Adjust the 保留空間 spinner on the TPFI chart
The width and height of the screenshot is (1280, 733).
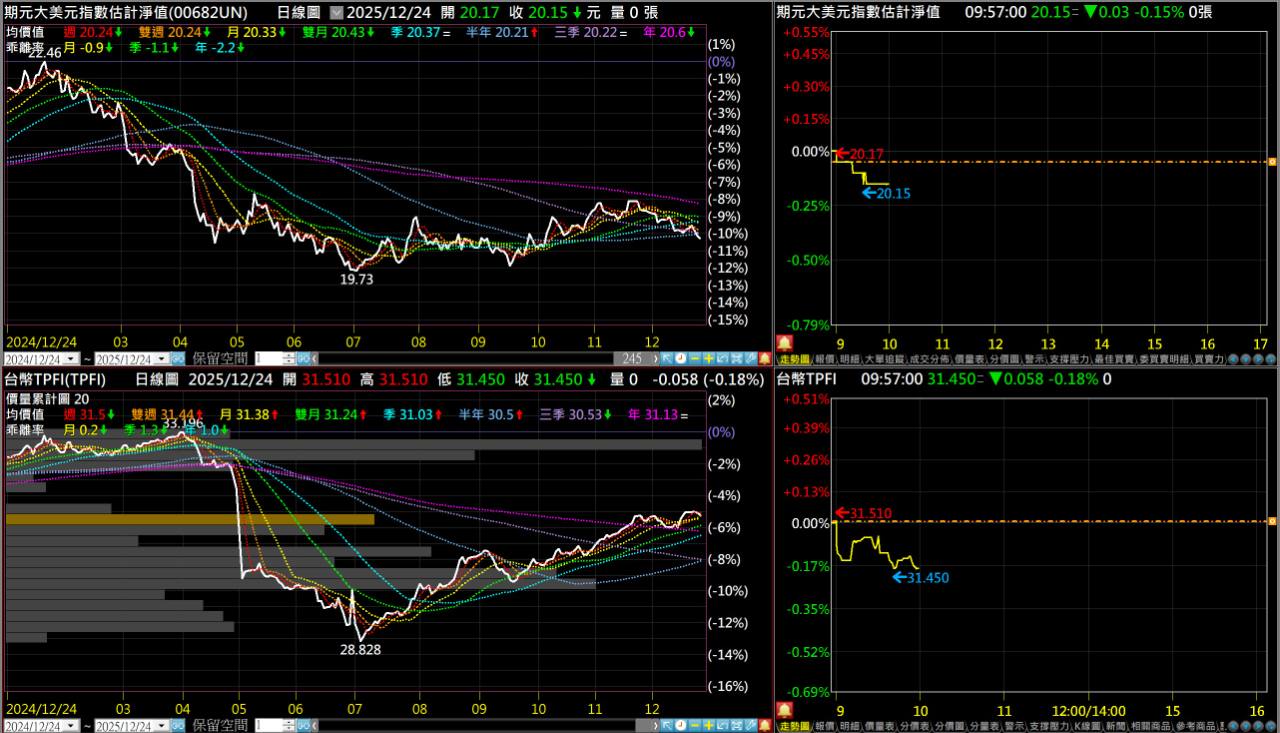[290, 725]
